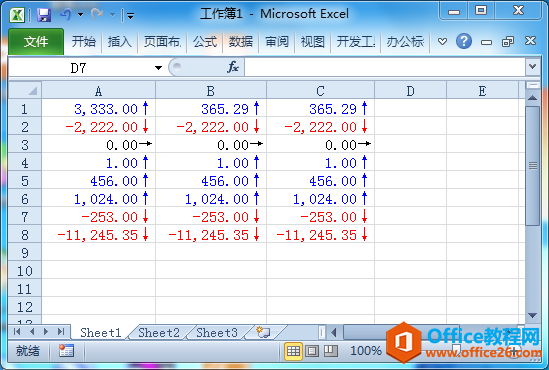Open Excel Help question mark icon
549x370 pixels.
[x=464, y=41]
